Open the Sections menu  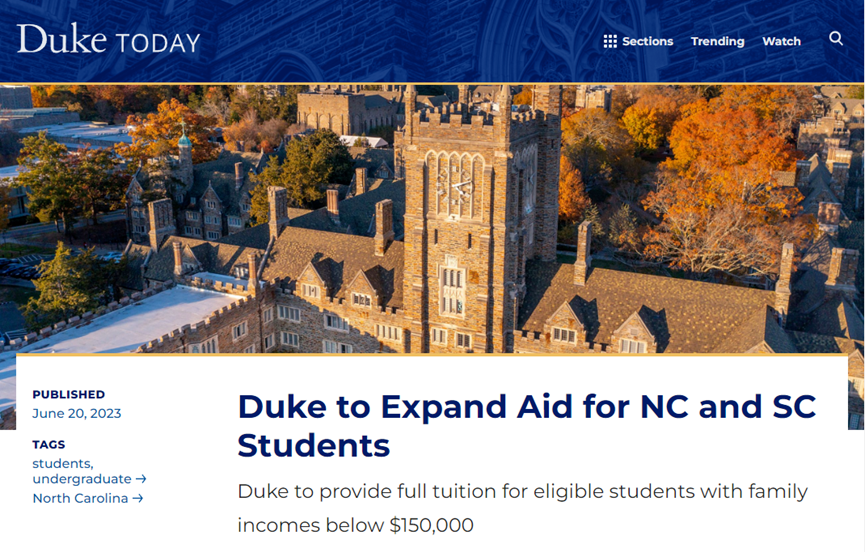pyautogui.click(x=638, y=41)
